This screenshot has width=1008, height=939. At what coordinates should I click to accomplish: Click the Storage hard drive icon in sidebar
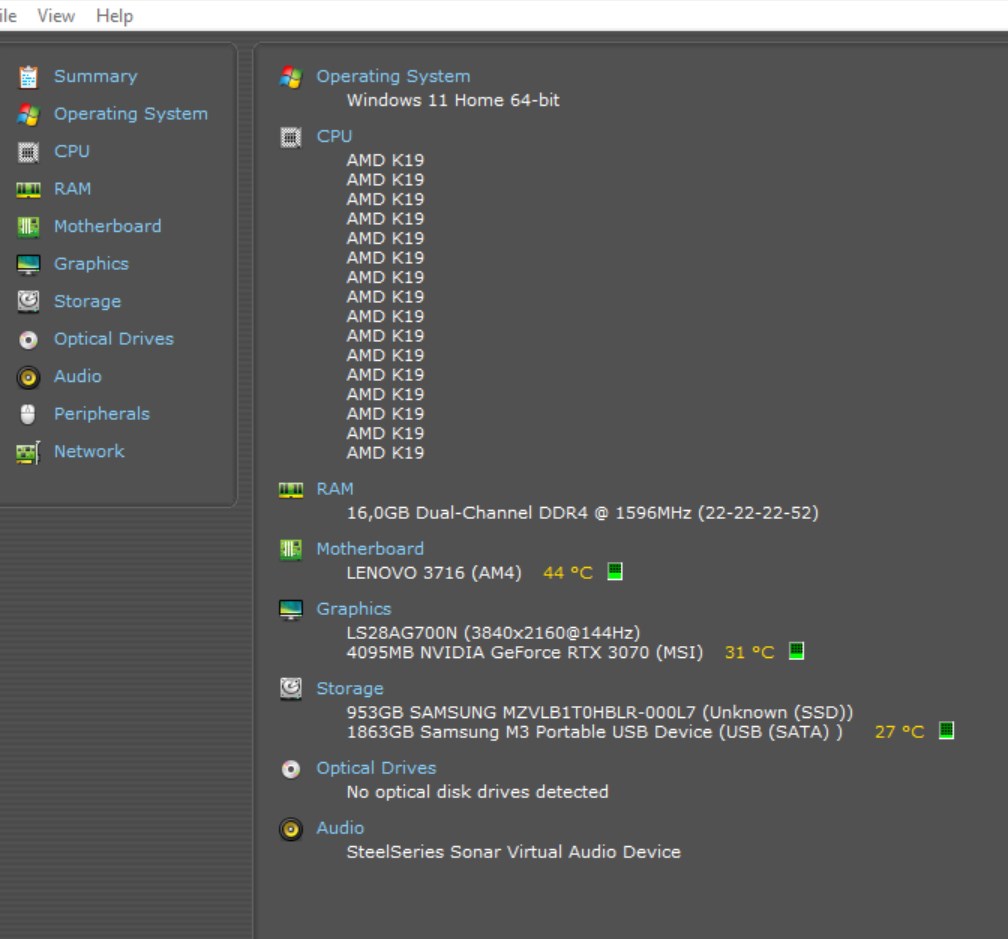28,301
